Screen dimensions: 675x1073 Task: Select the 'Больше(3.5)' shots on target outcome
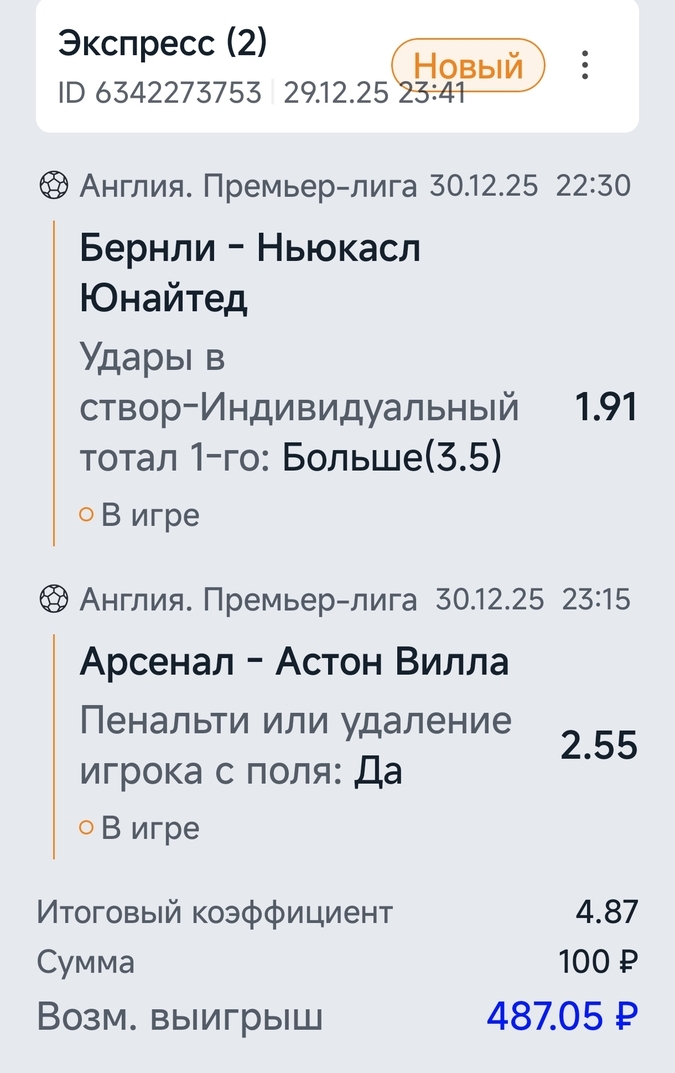pos(392,457)
